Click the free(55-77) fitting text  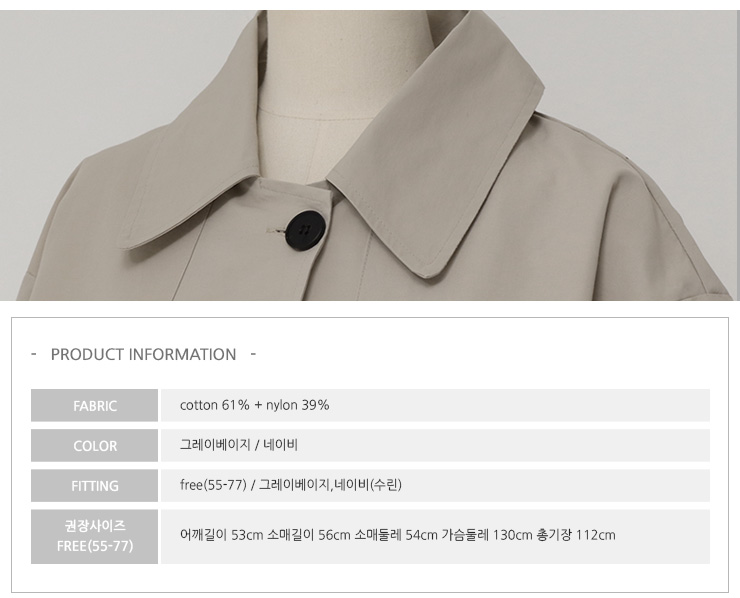click(213, 485)
